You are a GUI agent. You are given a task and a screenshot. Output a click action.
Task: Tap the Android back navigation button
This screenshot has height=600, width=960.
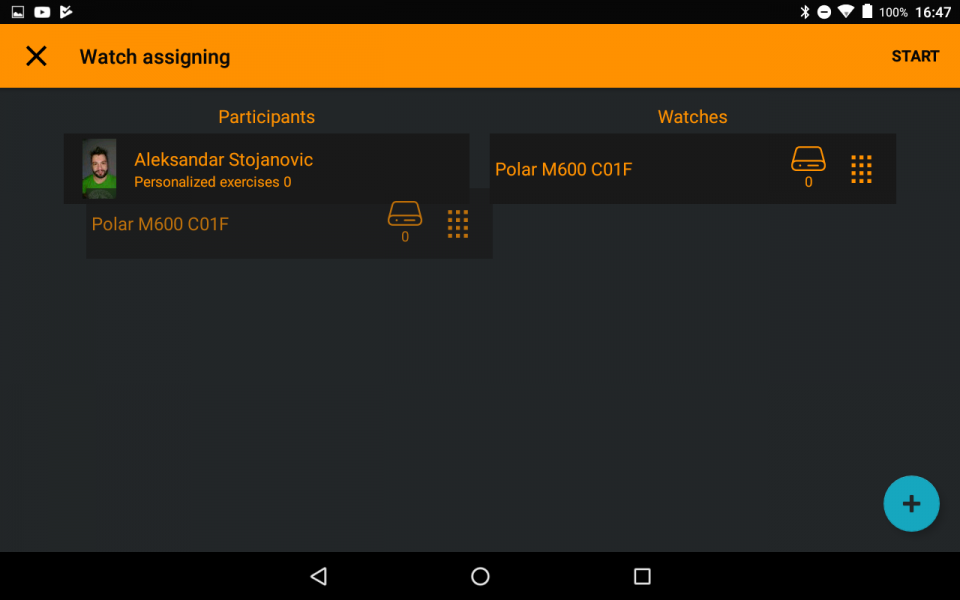coord(318,576)
